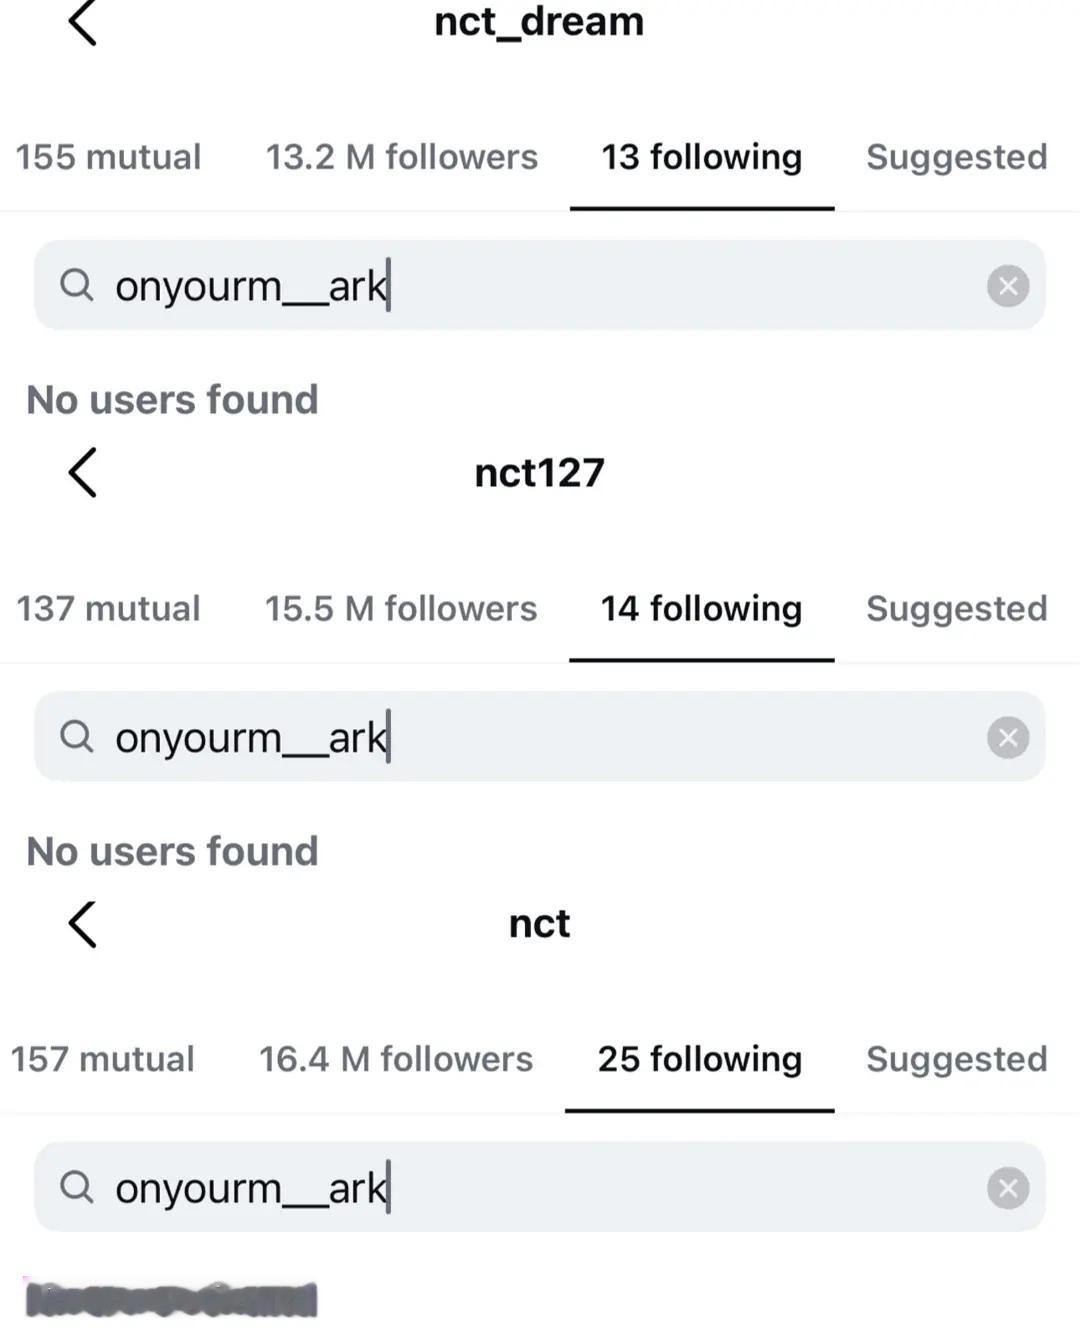
Task: Tap the nct_dream profile title
Action: click(539, 22)
